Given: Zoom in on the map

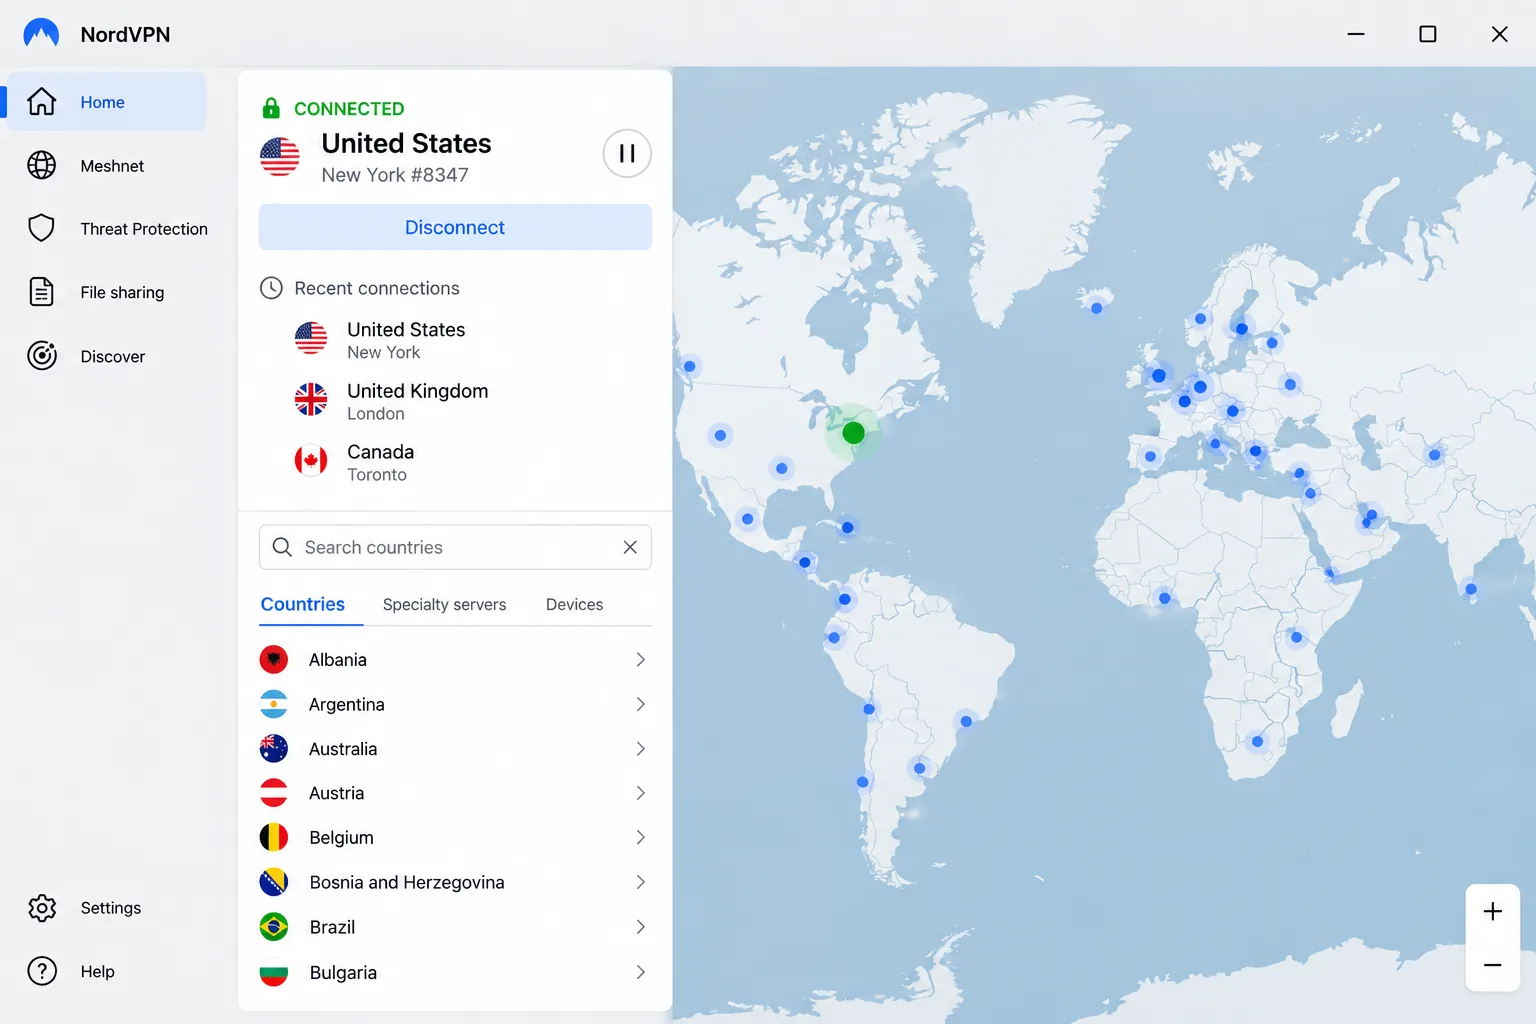Looking at the screenshot, I should point(1493,911).
